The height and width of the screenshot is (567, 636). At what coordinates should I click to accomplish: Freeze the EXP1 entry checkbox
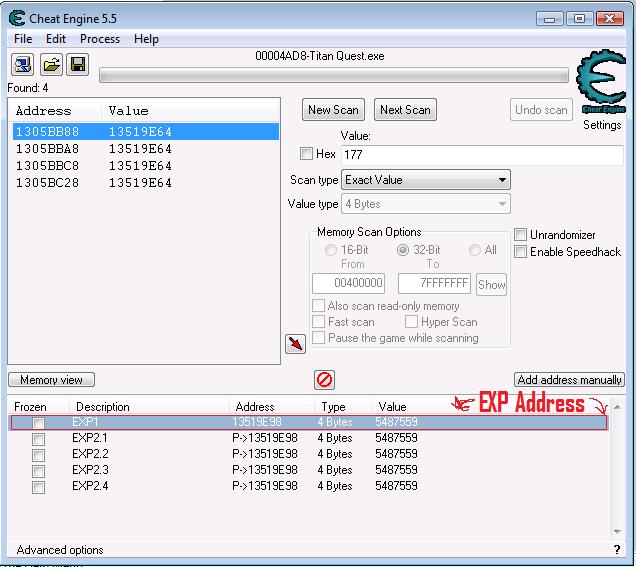(39, 423)
